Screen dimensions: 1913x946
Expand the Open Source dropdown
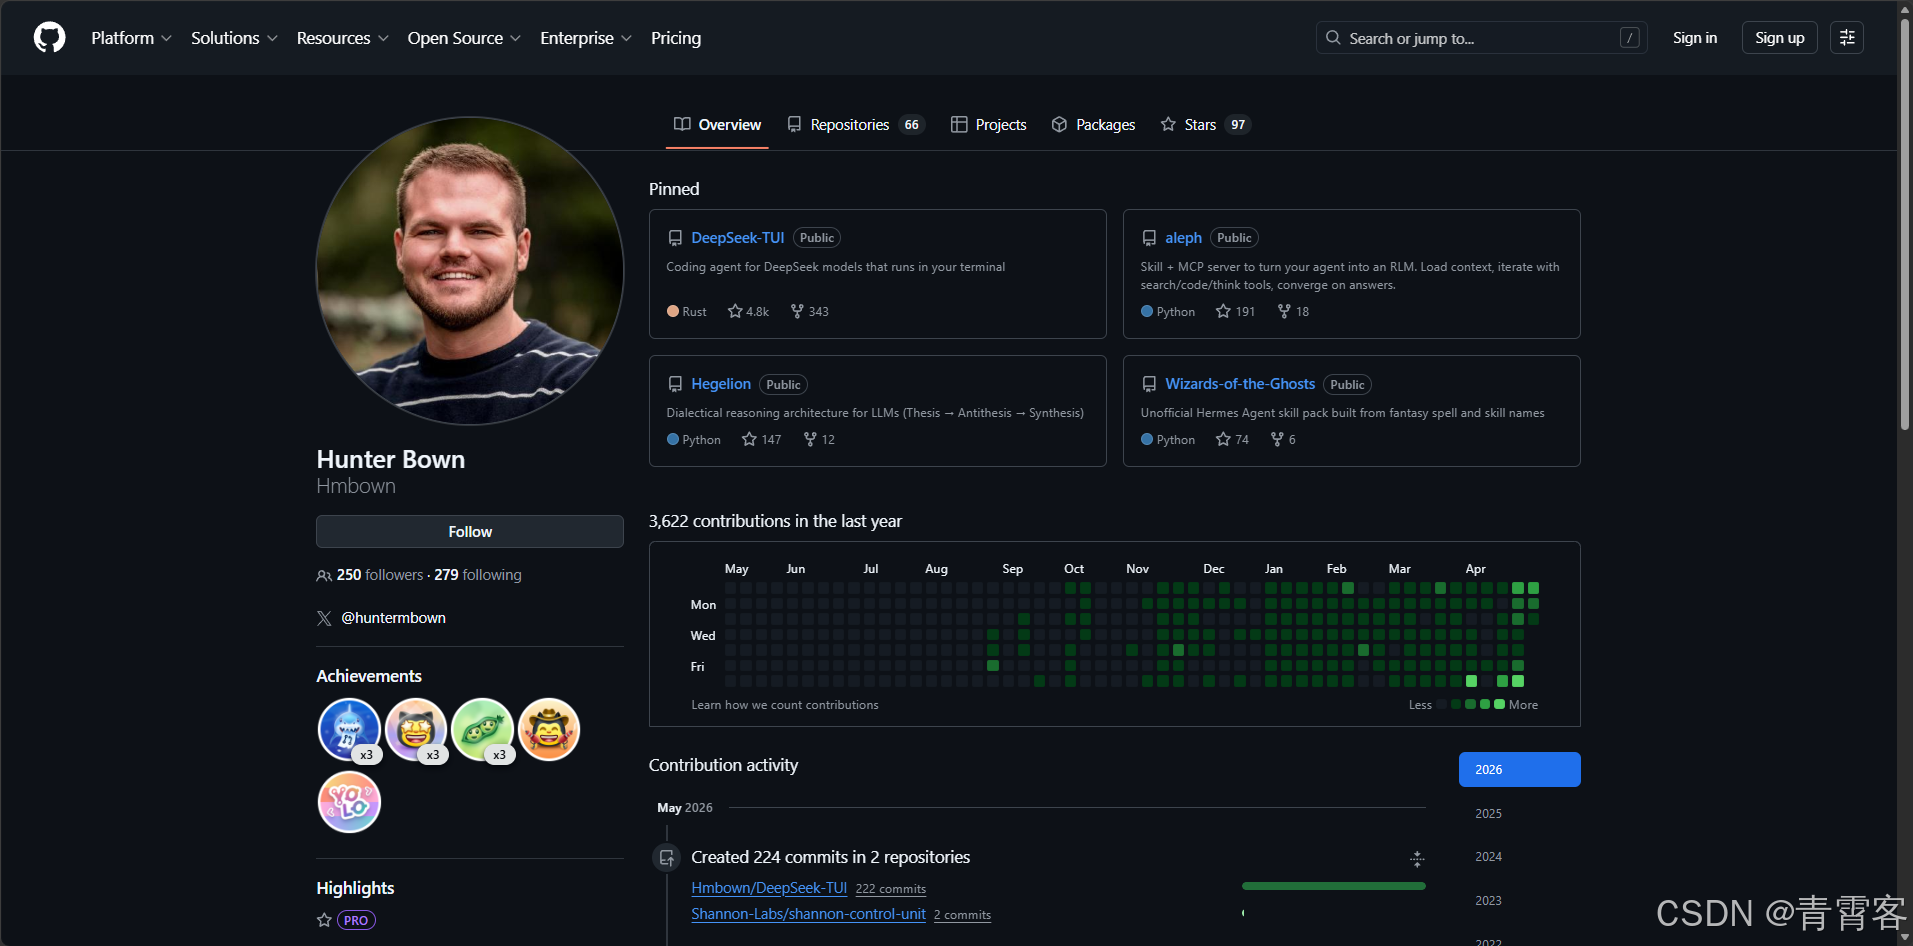tap(464, 38)
